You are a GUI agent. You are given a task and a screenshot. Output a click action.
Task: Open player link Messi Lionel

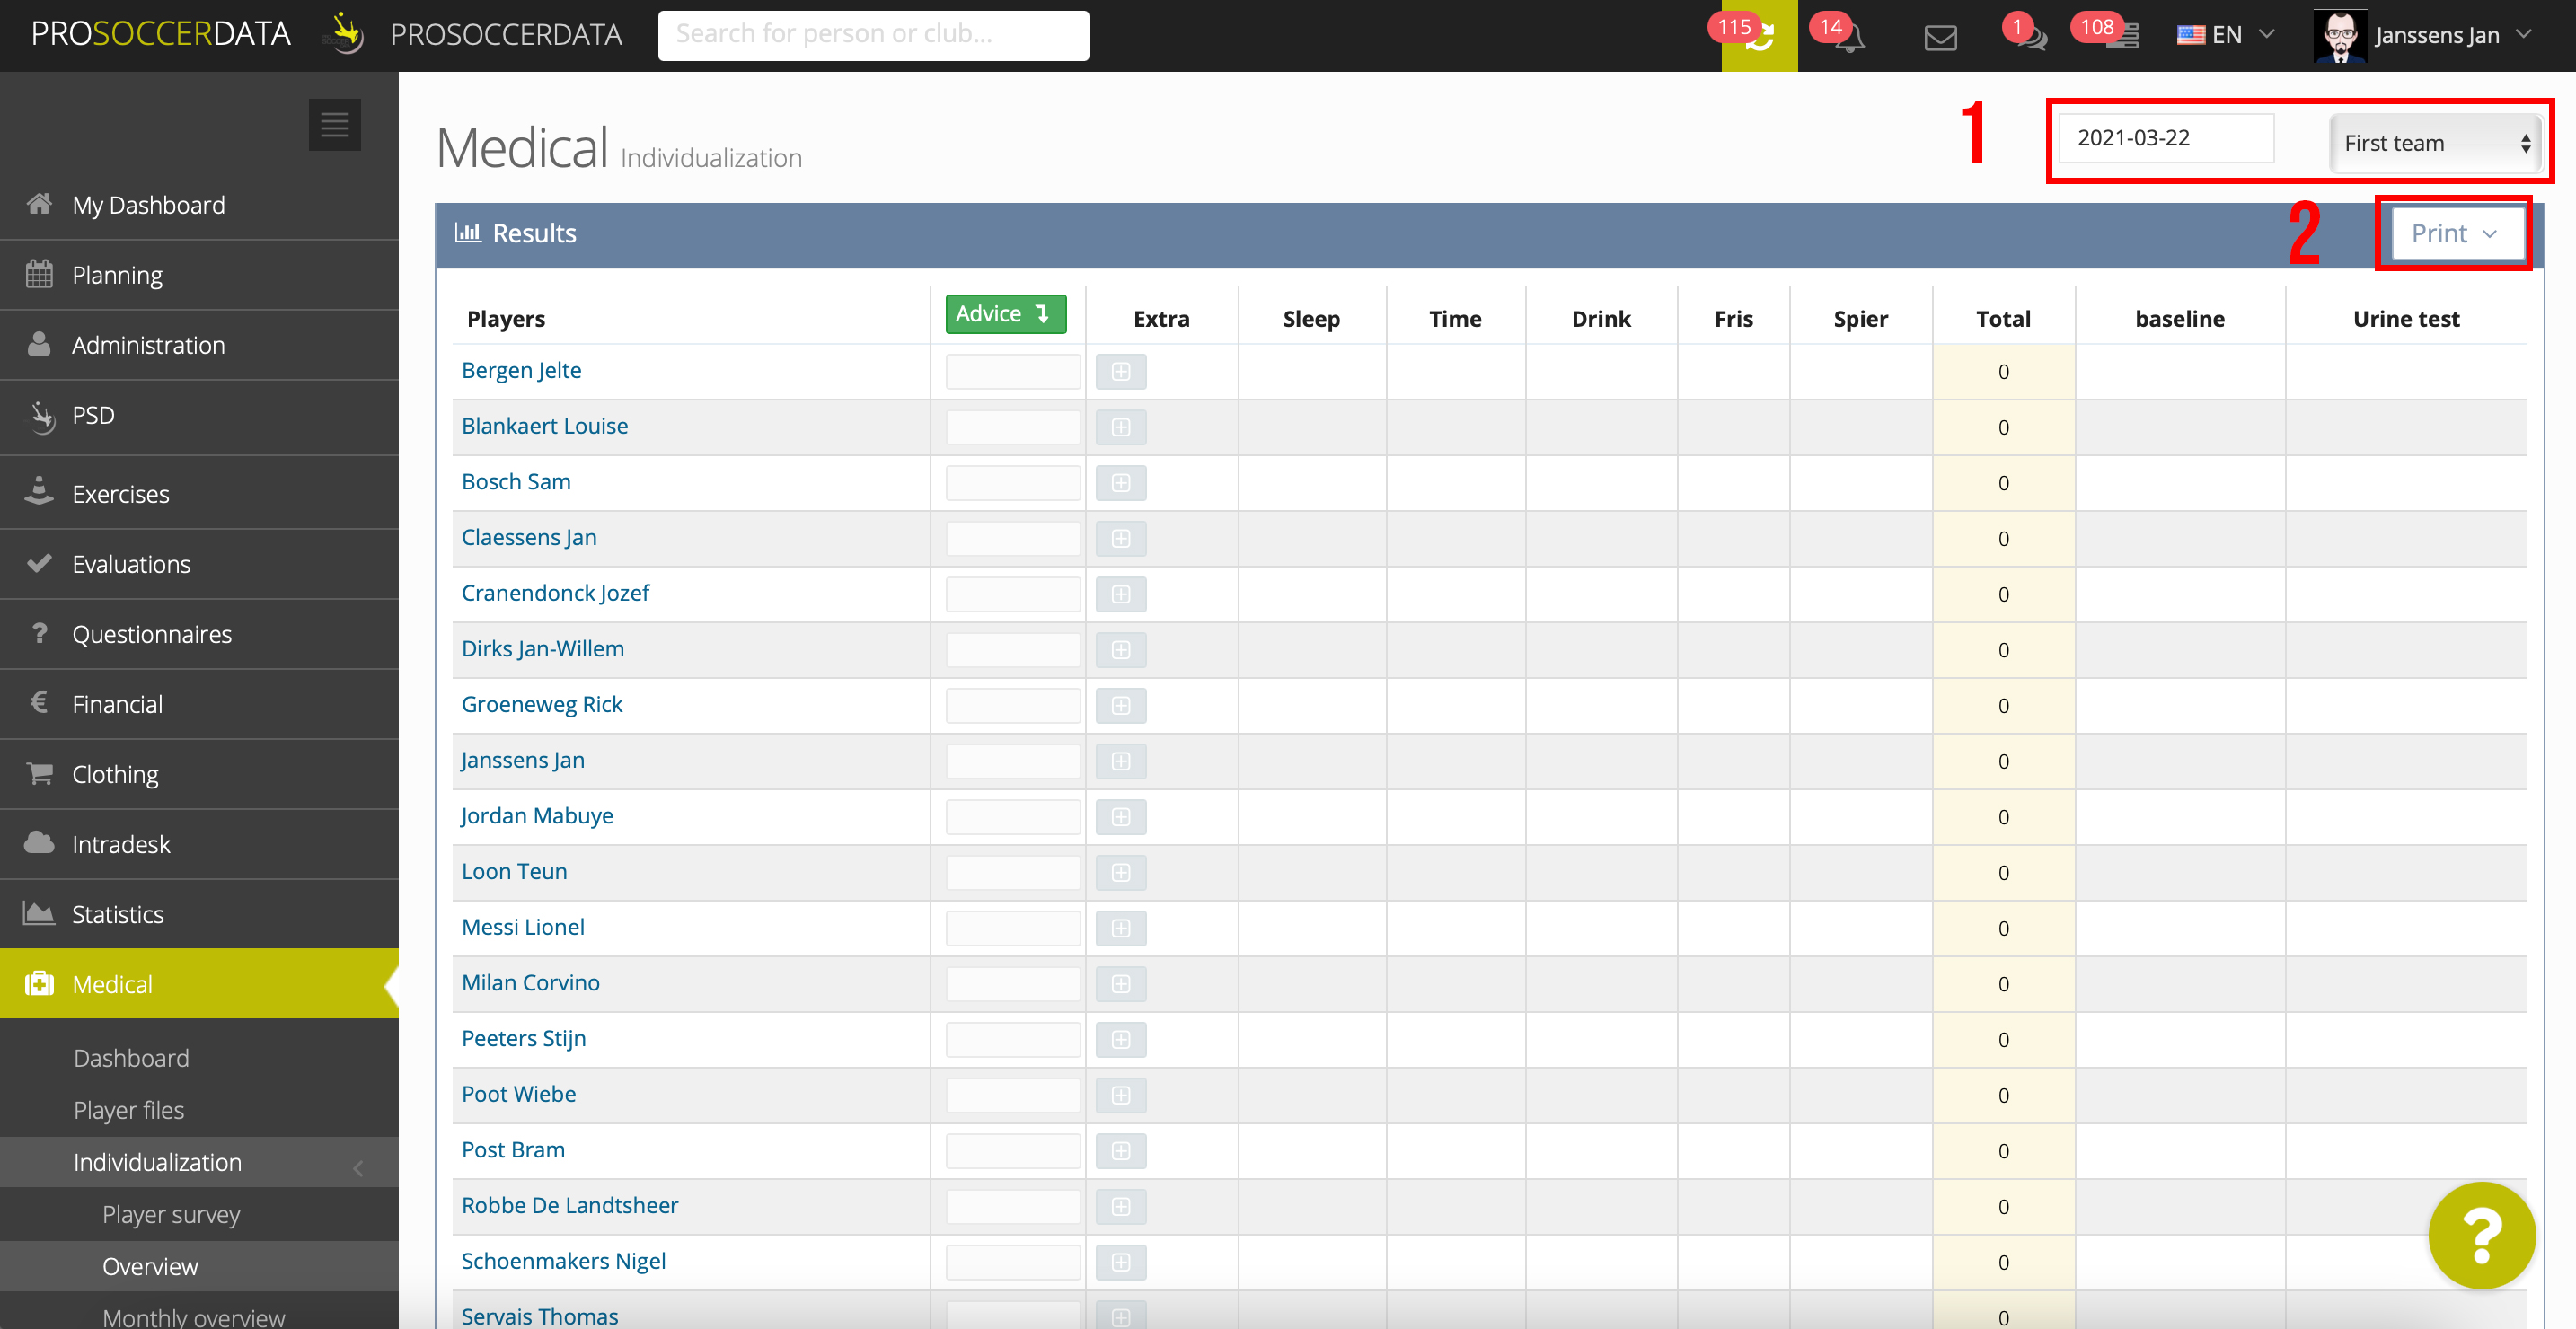pos(523,927)
